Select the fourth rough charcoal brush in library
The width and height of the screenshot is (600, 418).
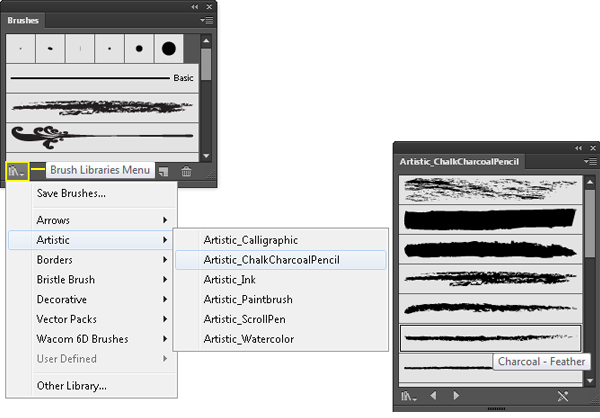pyautogui.click(x=491, y=279)
